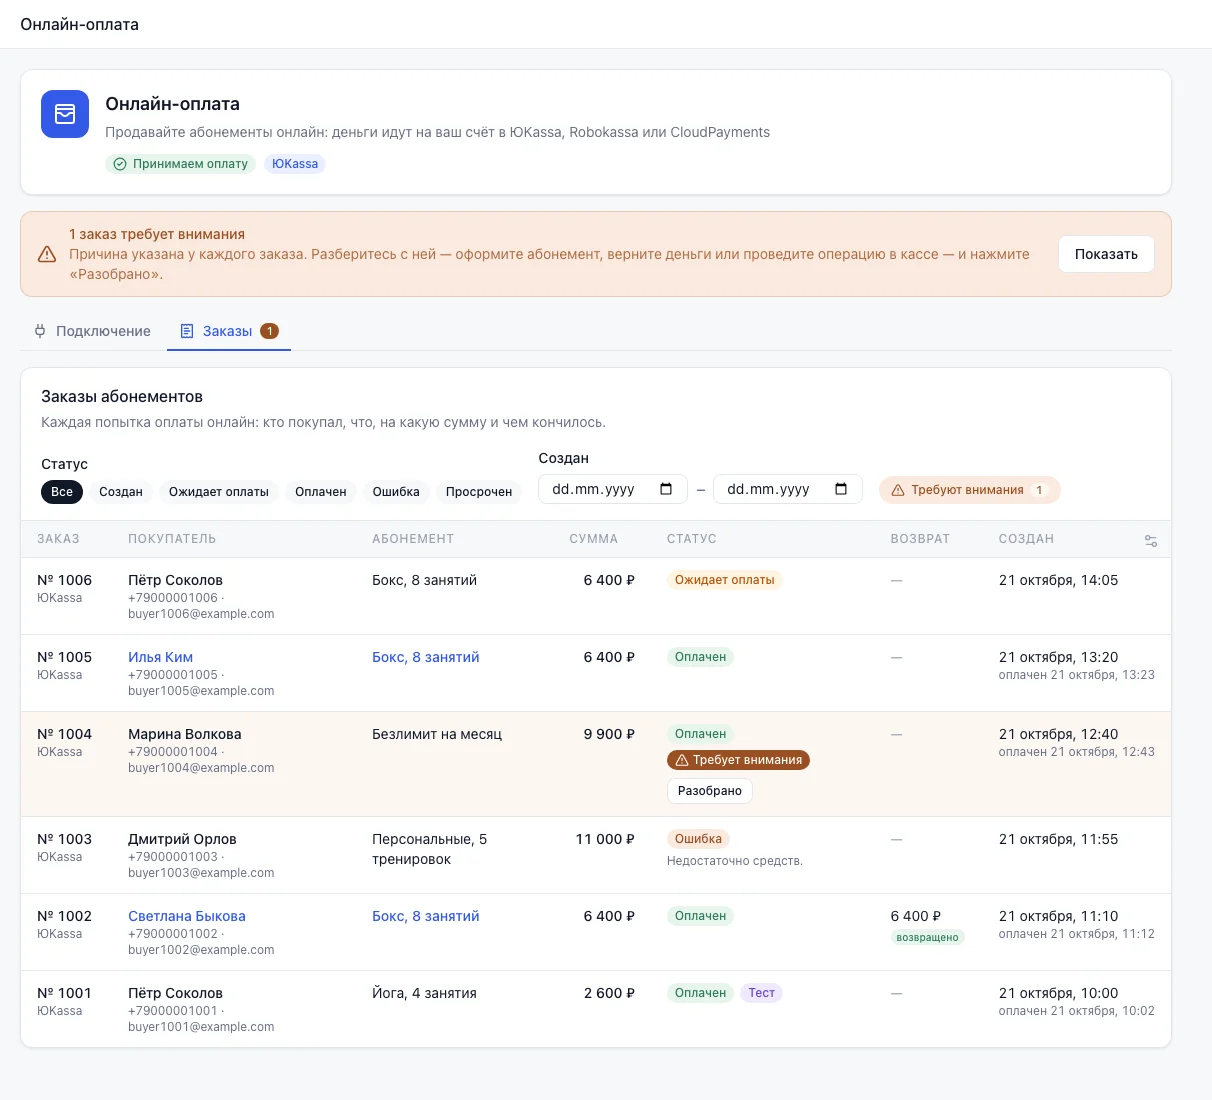Viewport: 1212px width, 1100px height.
Task: Click the plug icon beside Подключение
Action: tap(40, 331)
